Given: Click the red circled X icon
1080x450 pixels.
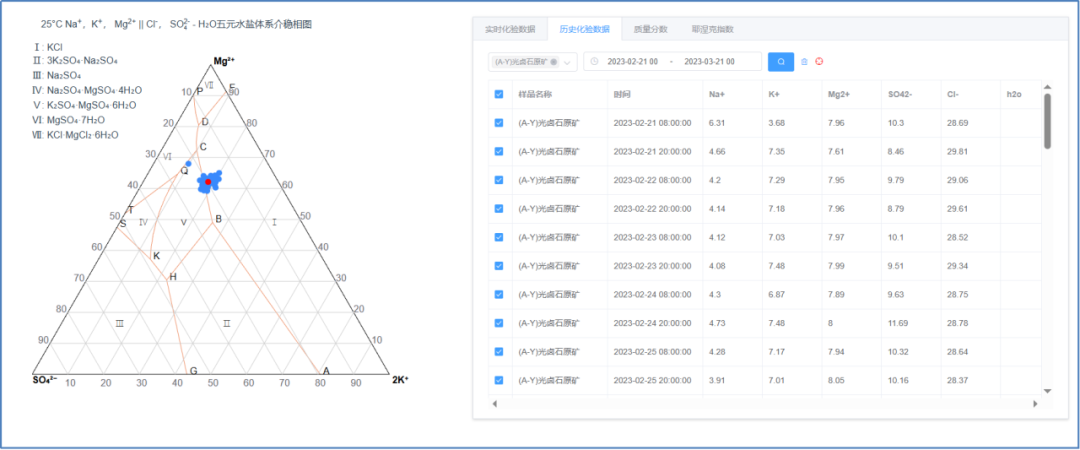Looking at the screenshot, I should (x=819, y=61).
